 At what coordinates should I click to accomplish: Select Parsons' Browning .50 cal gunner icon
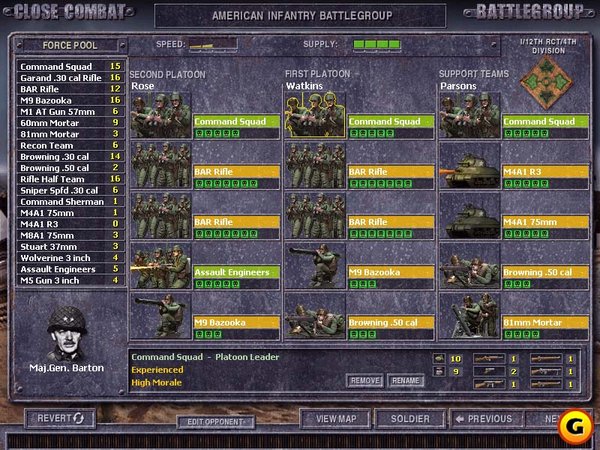click(470, 266)
